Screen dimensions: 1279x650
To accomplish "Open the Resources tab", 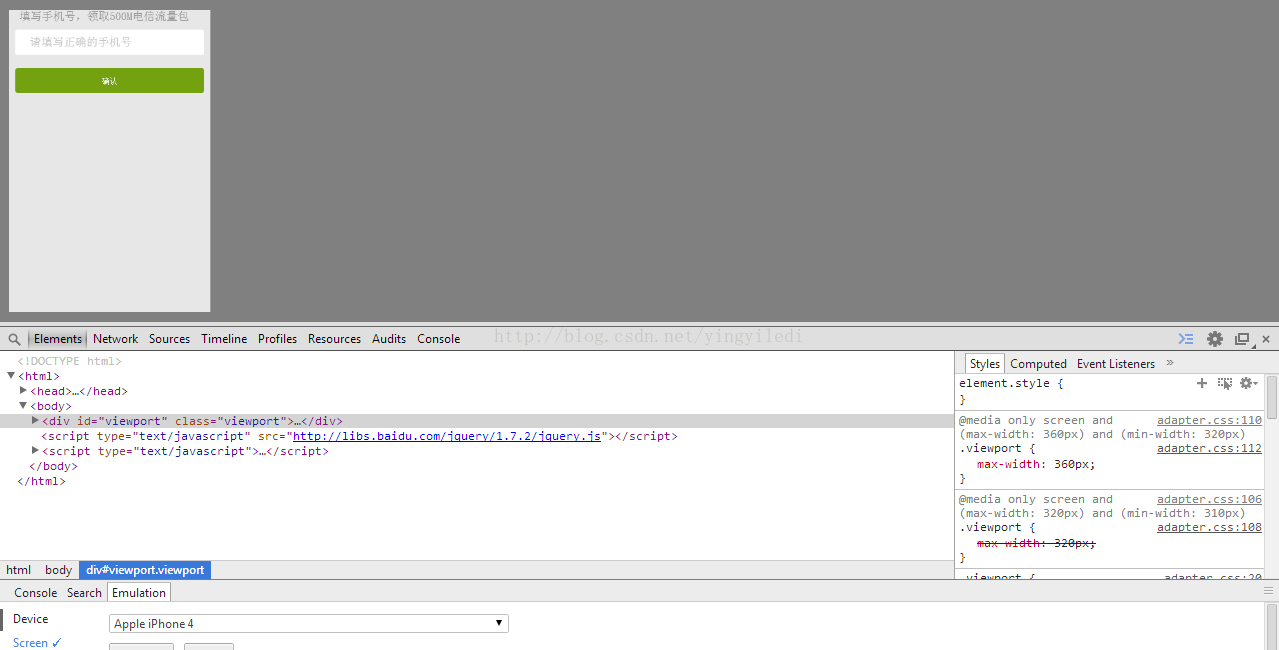I will coord(334,339).
